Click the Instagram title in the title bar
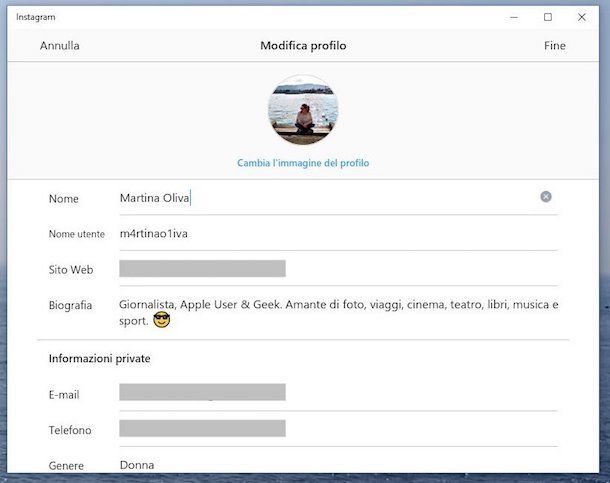 [36, 17]
